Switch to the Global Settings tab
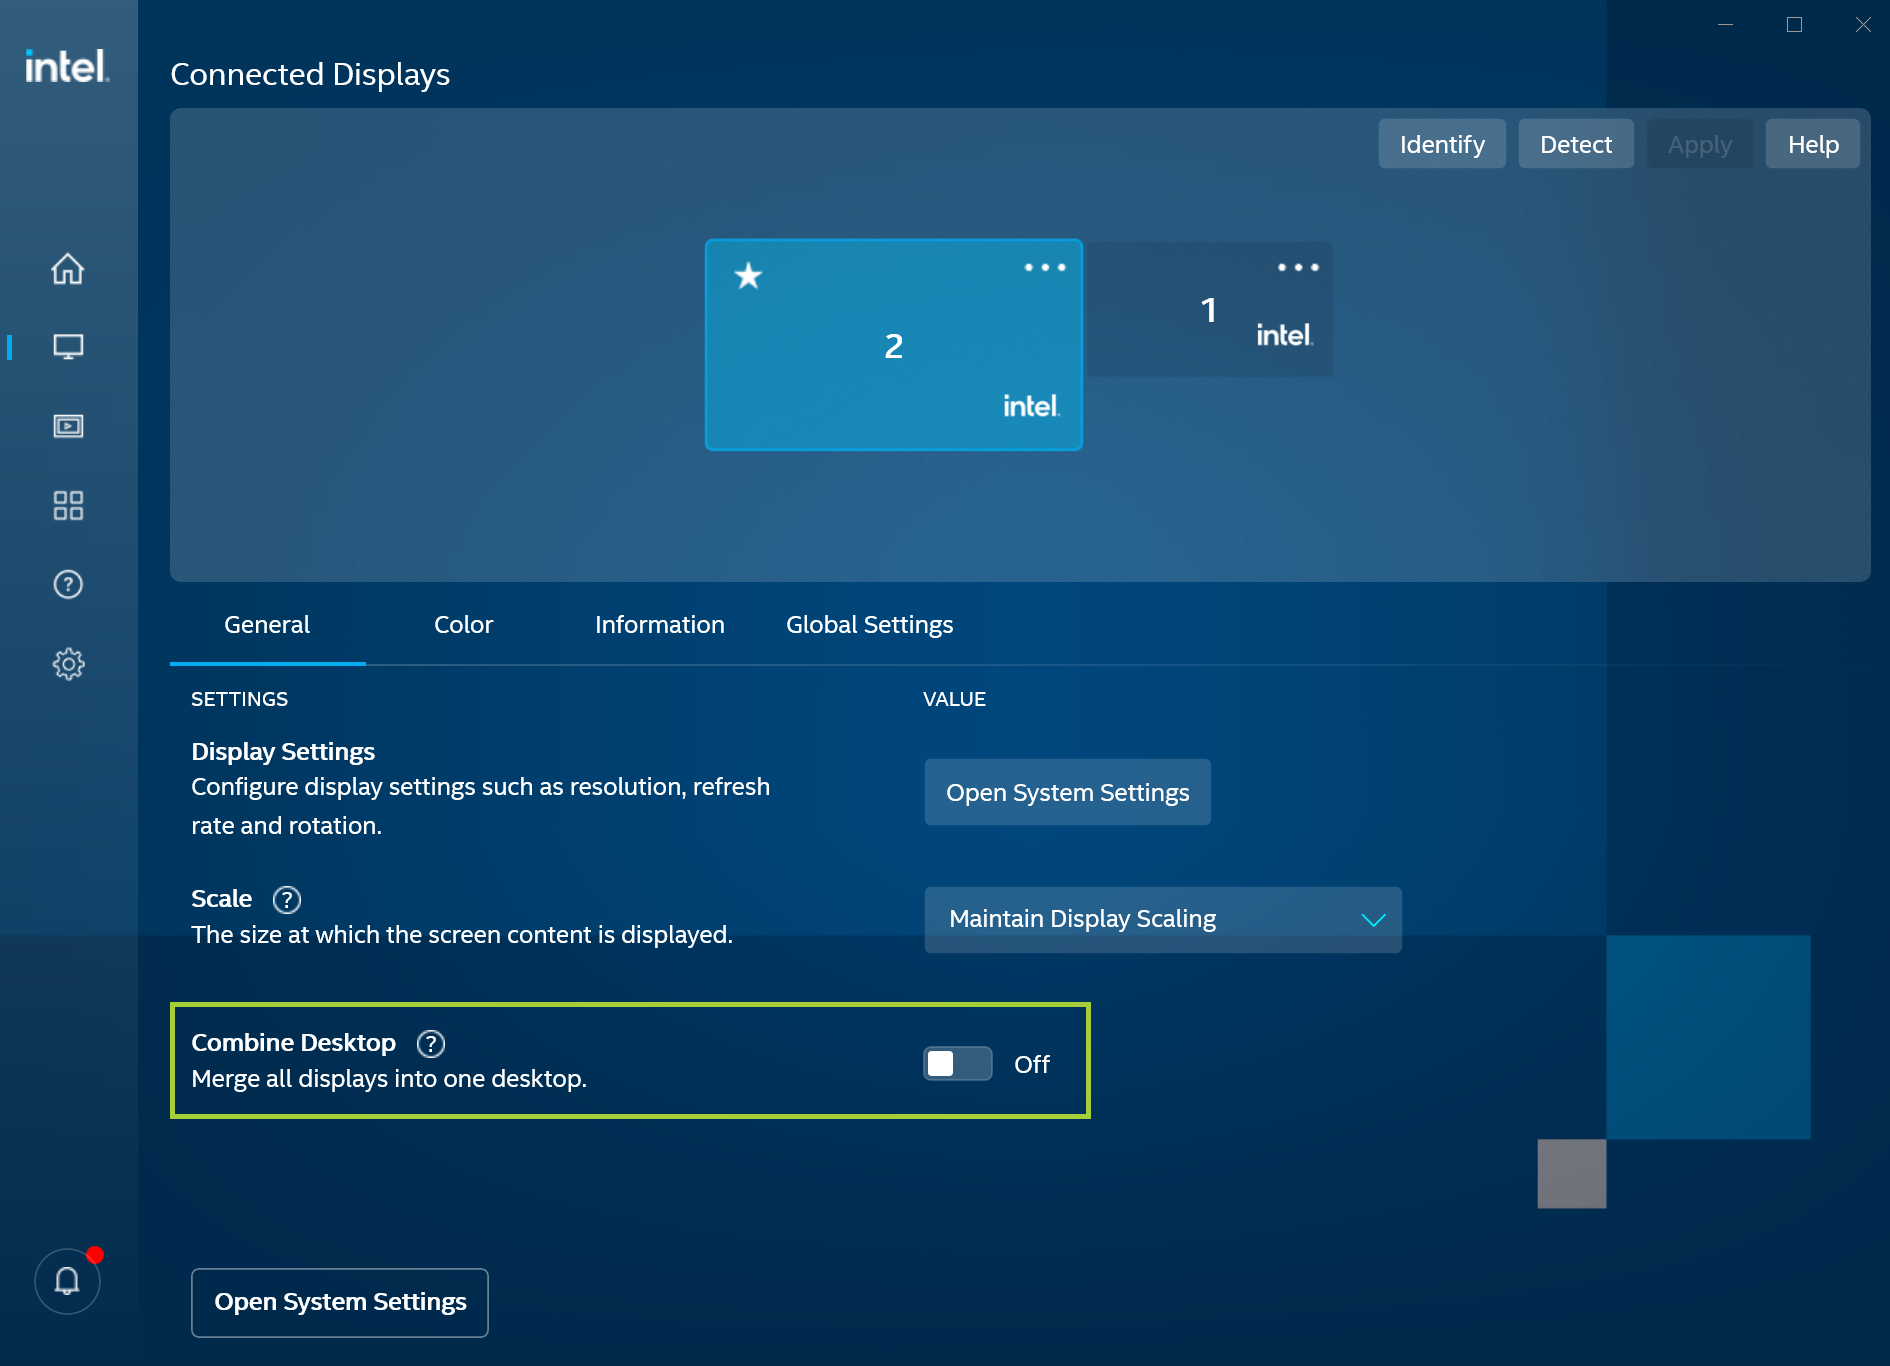The height and width of the screenshot is (1366, 1890). (x=869, y=625)
